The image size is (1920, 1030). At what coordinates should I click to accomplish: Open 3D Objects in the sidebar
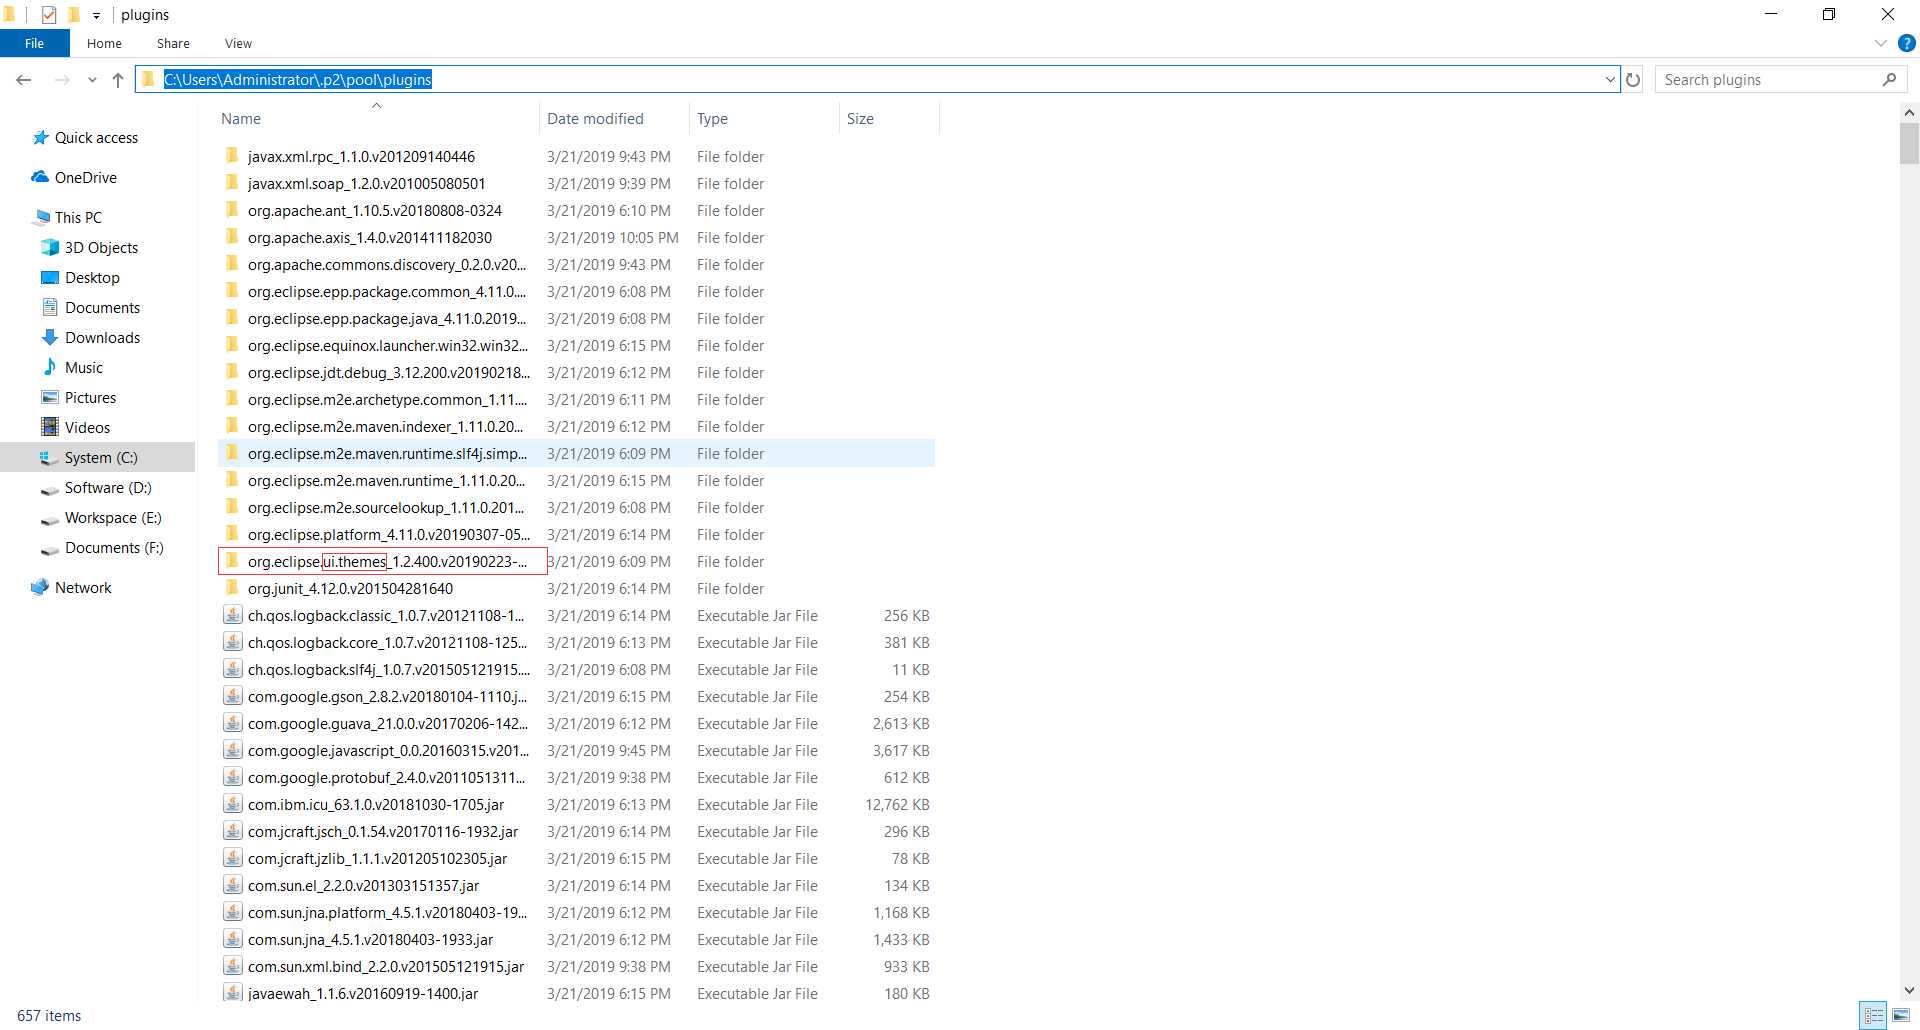(101, 248)
